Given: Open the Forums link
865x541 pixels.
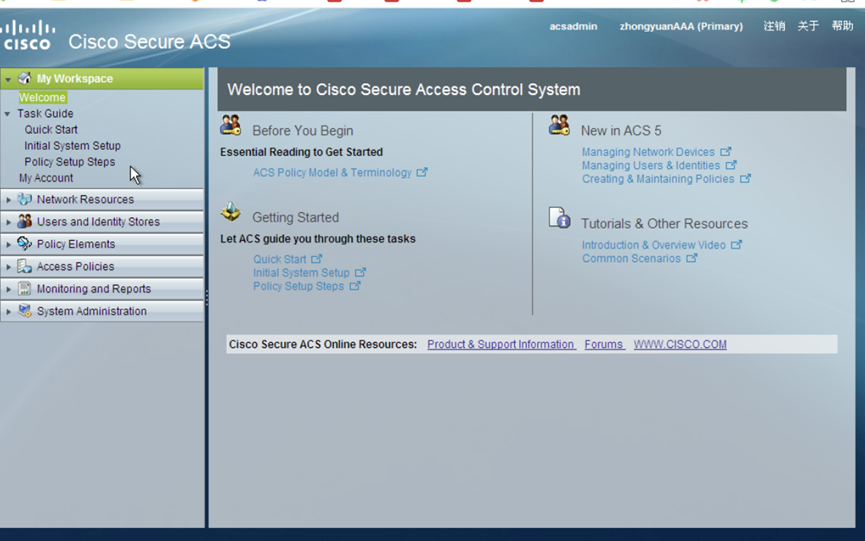Looking at the screenshot, I should 604,344.
